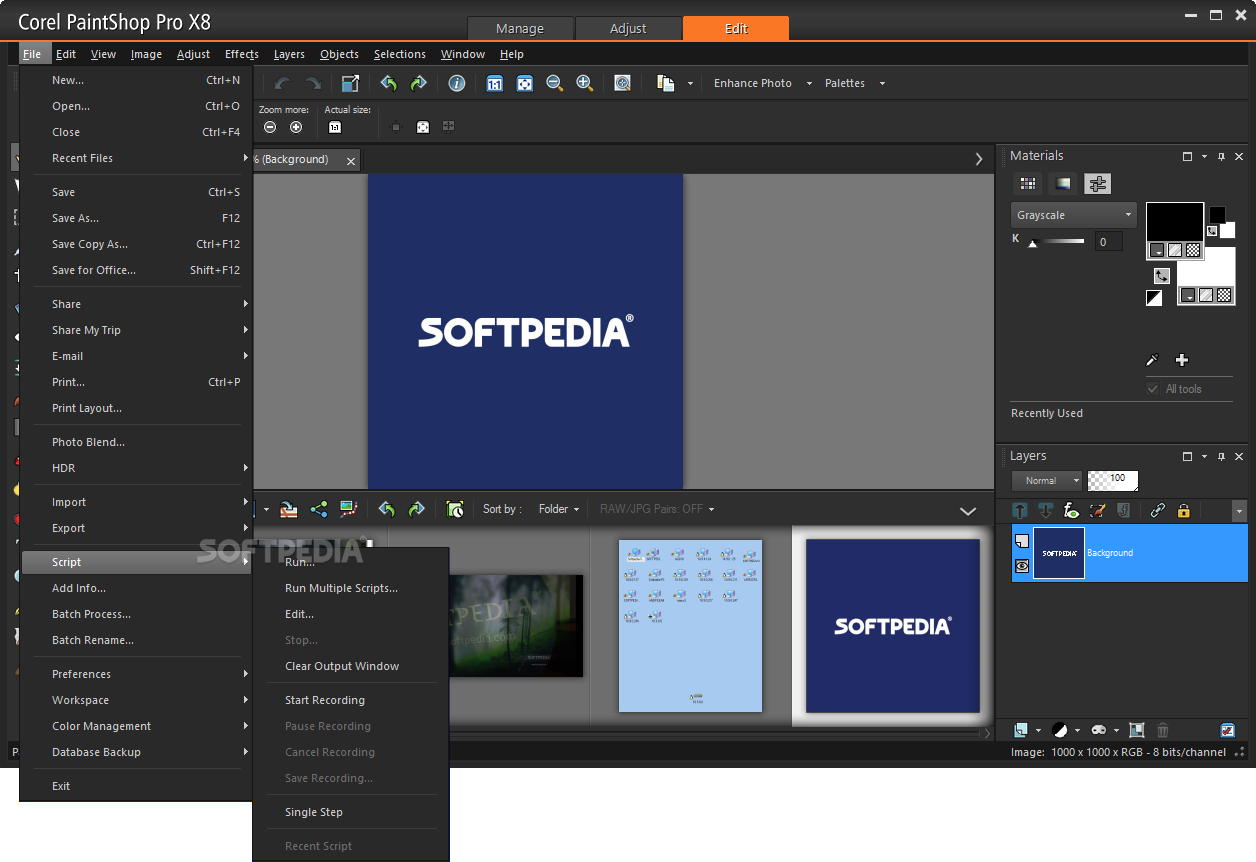The height and width of the screenshot is (862, 1256).
Task: Click Zoom out magnifier in main toolbar
Action: 554,83
